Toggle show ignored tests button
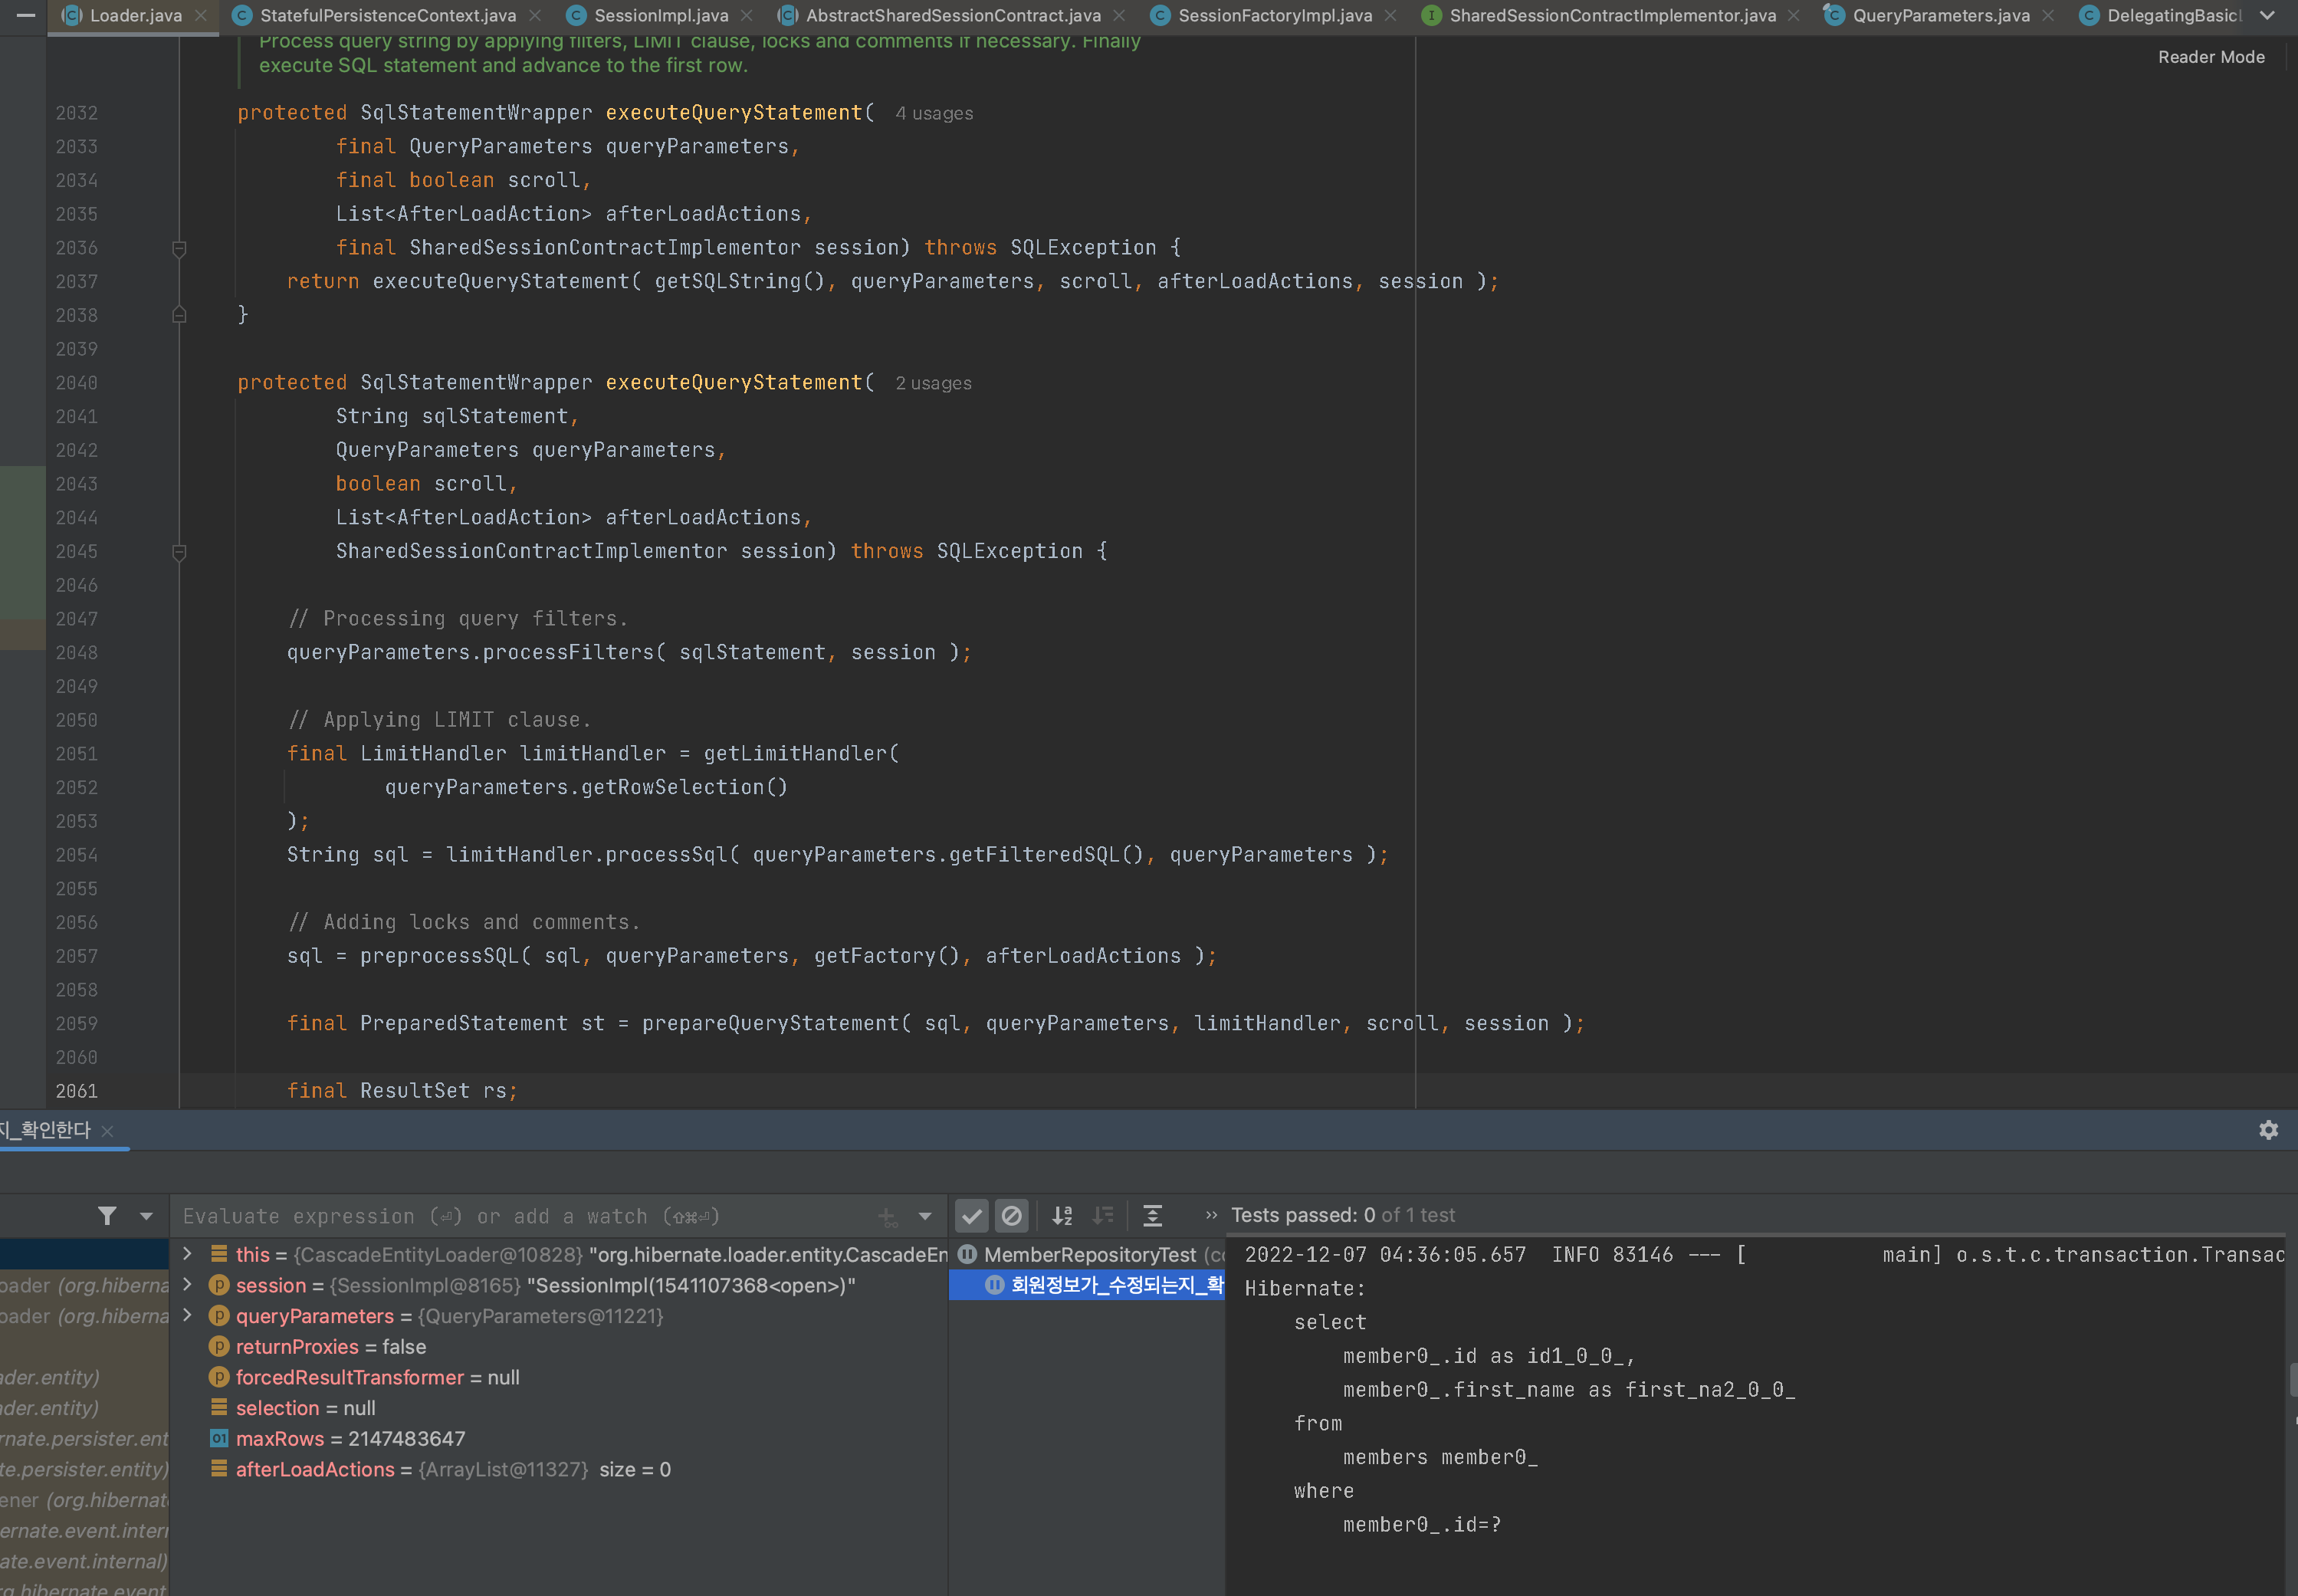The height and width of the screenshot is (1596, 2298). click(x=1012, y=1216)
